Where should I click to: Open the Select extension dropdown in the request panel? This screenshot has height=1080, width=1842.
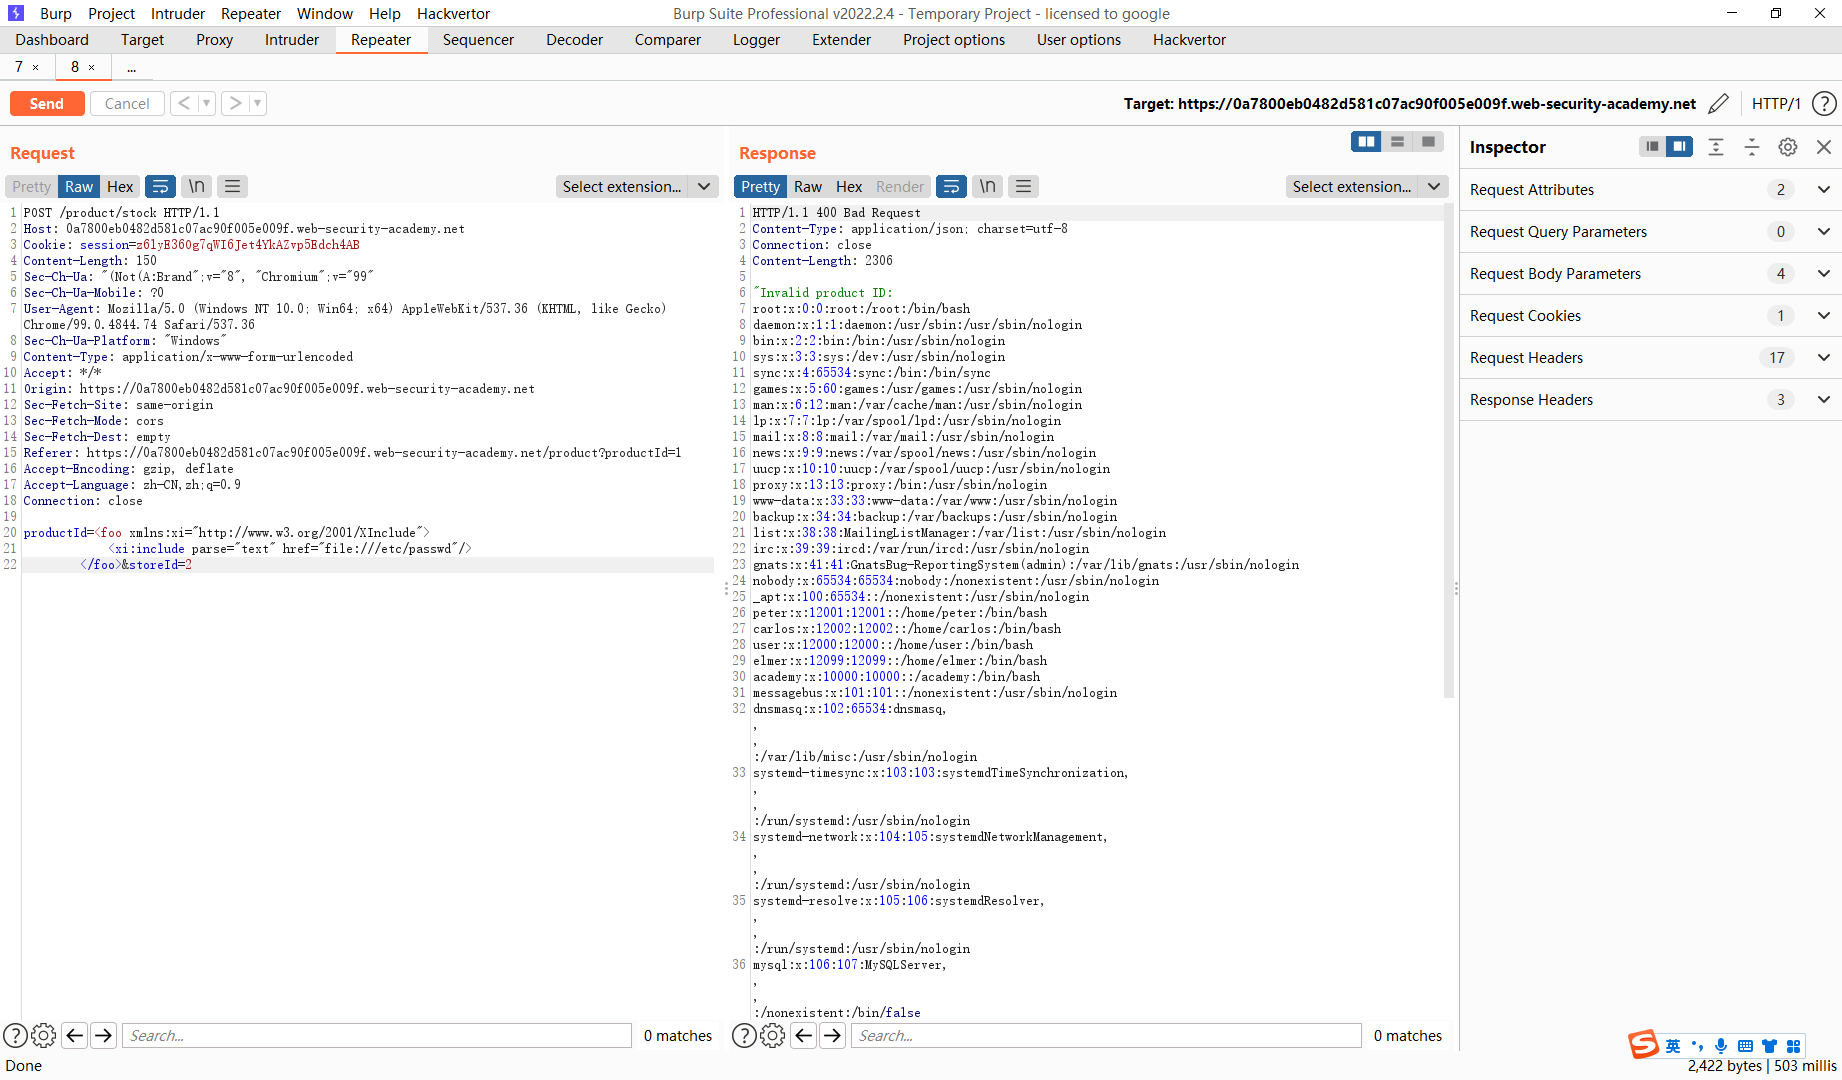click(637, 186)
